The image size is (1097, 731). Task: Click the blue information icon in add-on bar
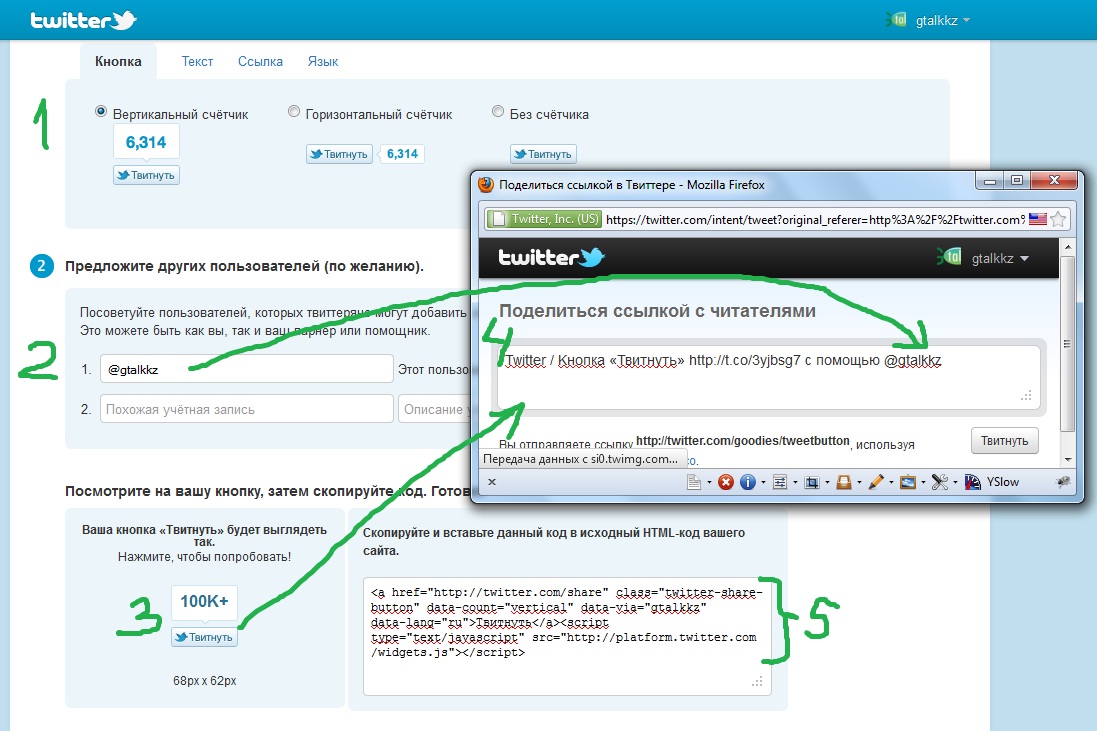tap(748, 482)
